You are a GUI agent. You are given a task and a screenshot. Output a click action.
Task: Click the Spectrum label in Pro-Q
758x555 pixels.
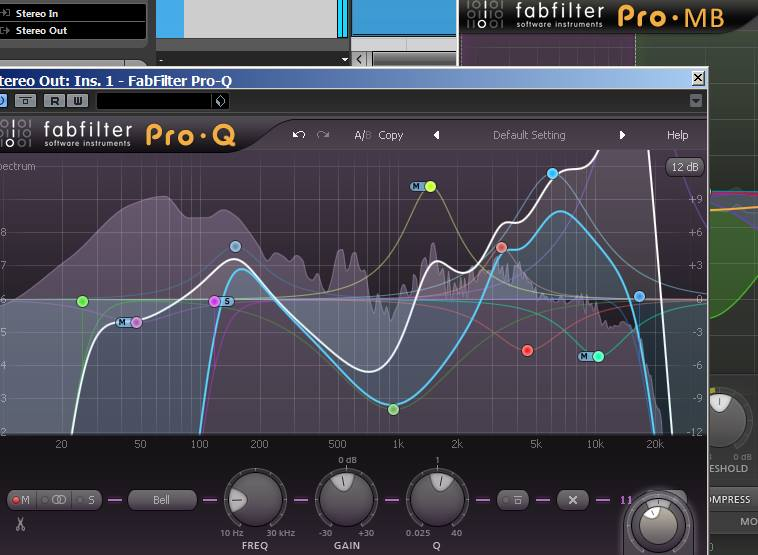pyautogui.click(x=17, y=166)
